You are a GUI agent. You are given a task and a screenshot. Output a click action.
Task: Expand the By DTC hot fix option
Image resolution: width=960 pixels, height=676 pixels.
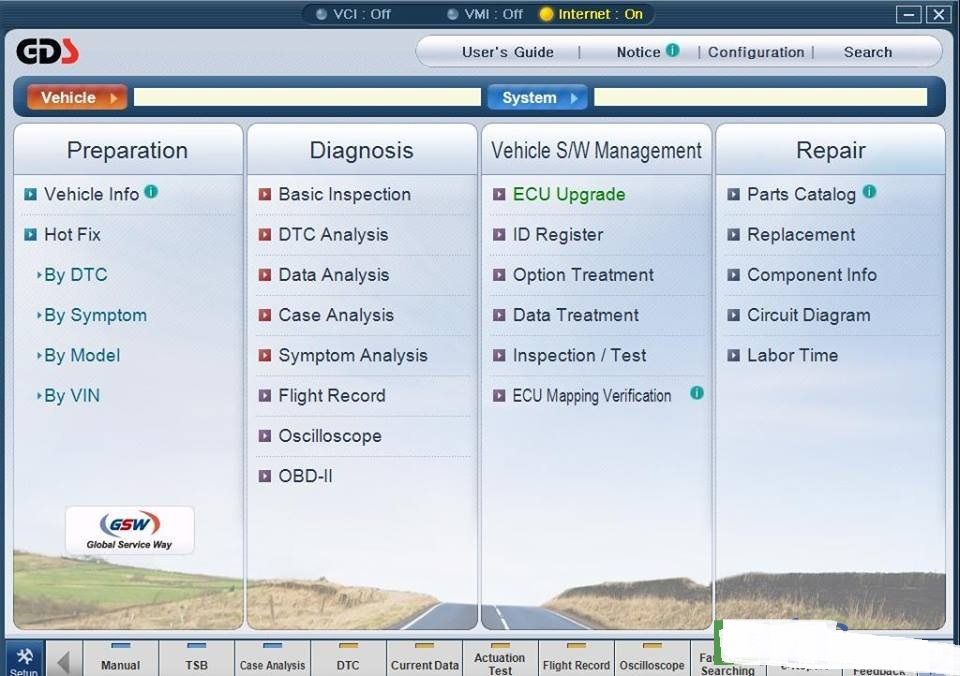click(x=74, y=275)
